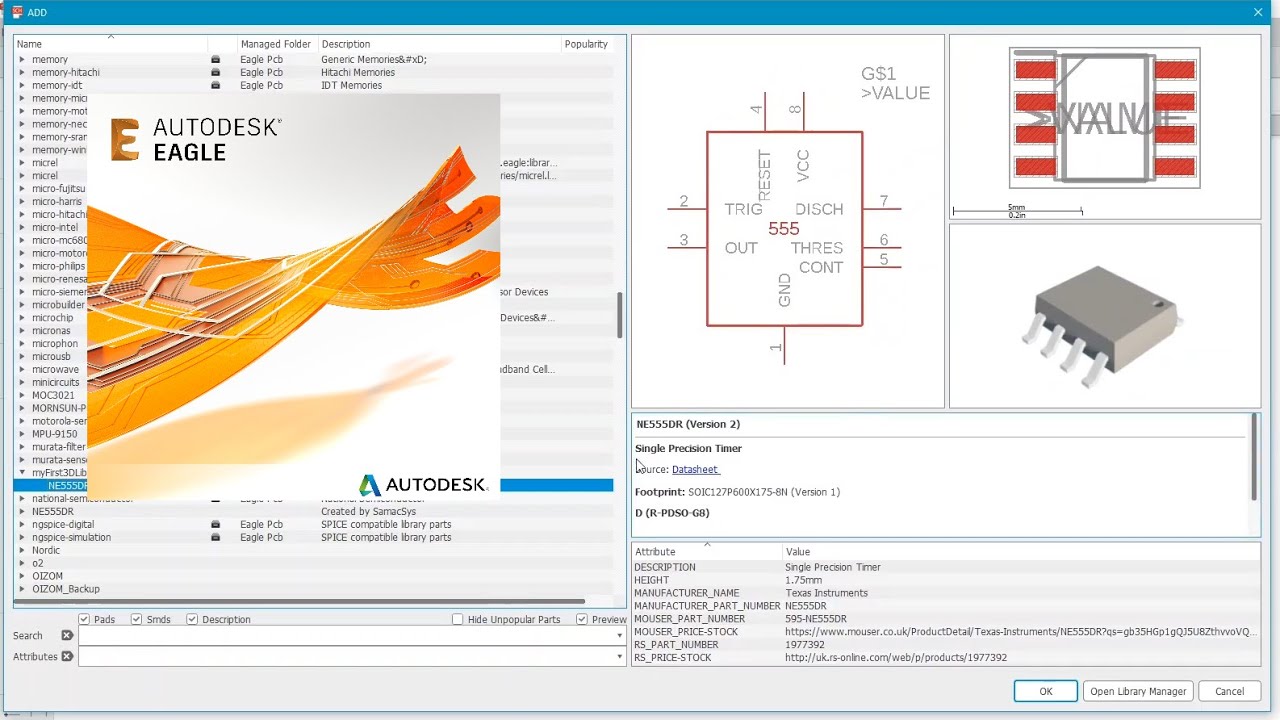Cancel the ADD dialog

tap(1229, 691)
